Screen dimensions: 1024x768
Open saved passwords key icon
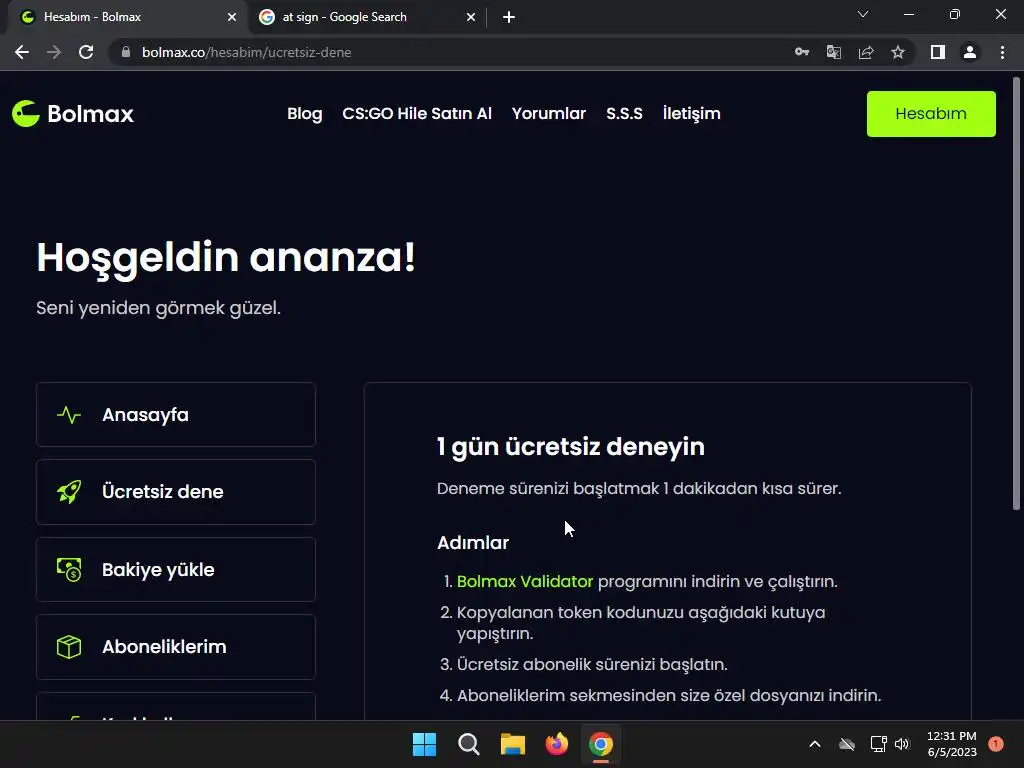pyautogui.click(x=802, y=52)
